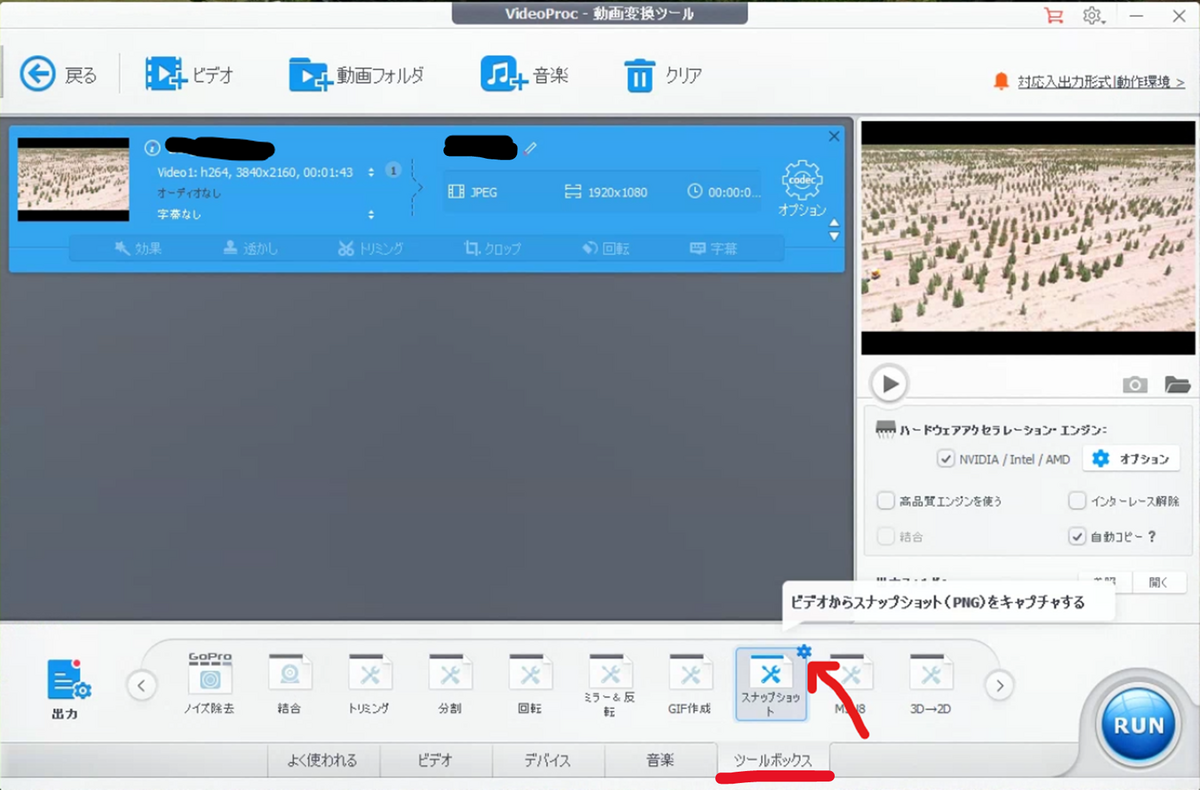Viewport: 1200px width, 790px height.
Task: Move the item down with the down arrow
Action: pos(835,236)
